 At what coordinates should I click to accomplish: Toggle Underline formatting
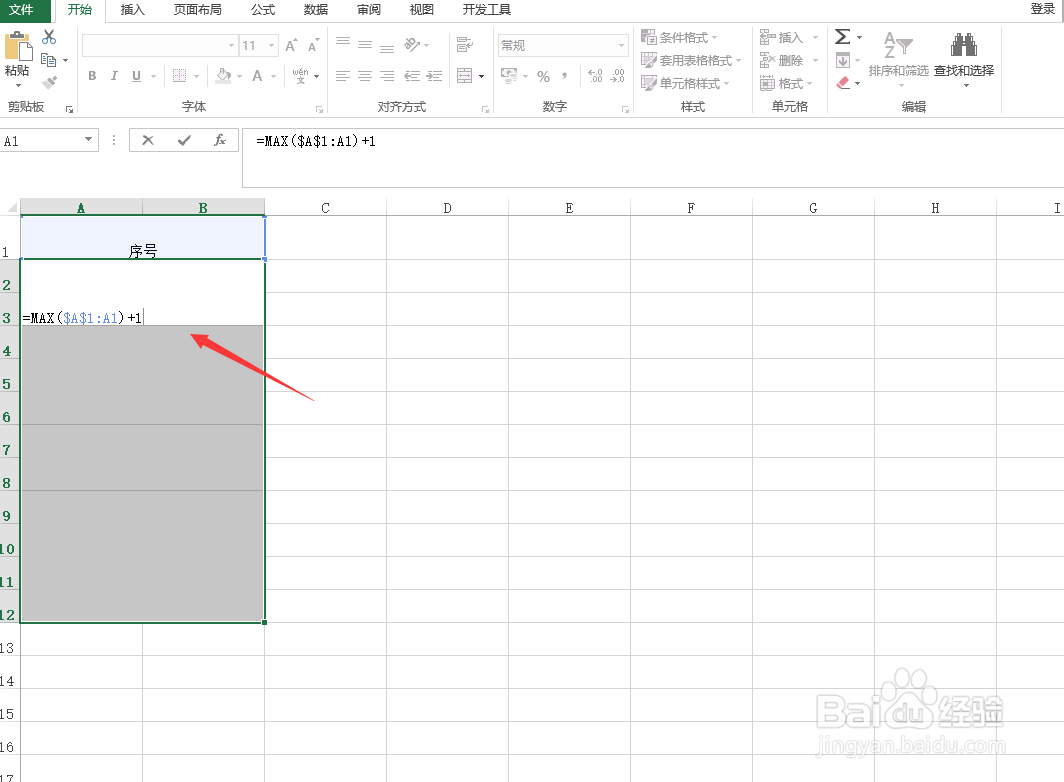136,76
